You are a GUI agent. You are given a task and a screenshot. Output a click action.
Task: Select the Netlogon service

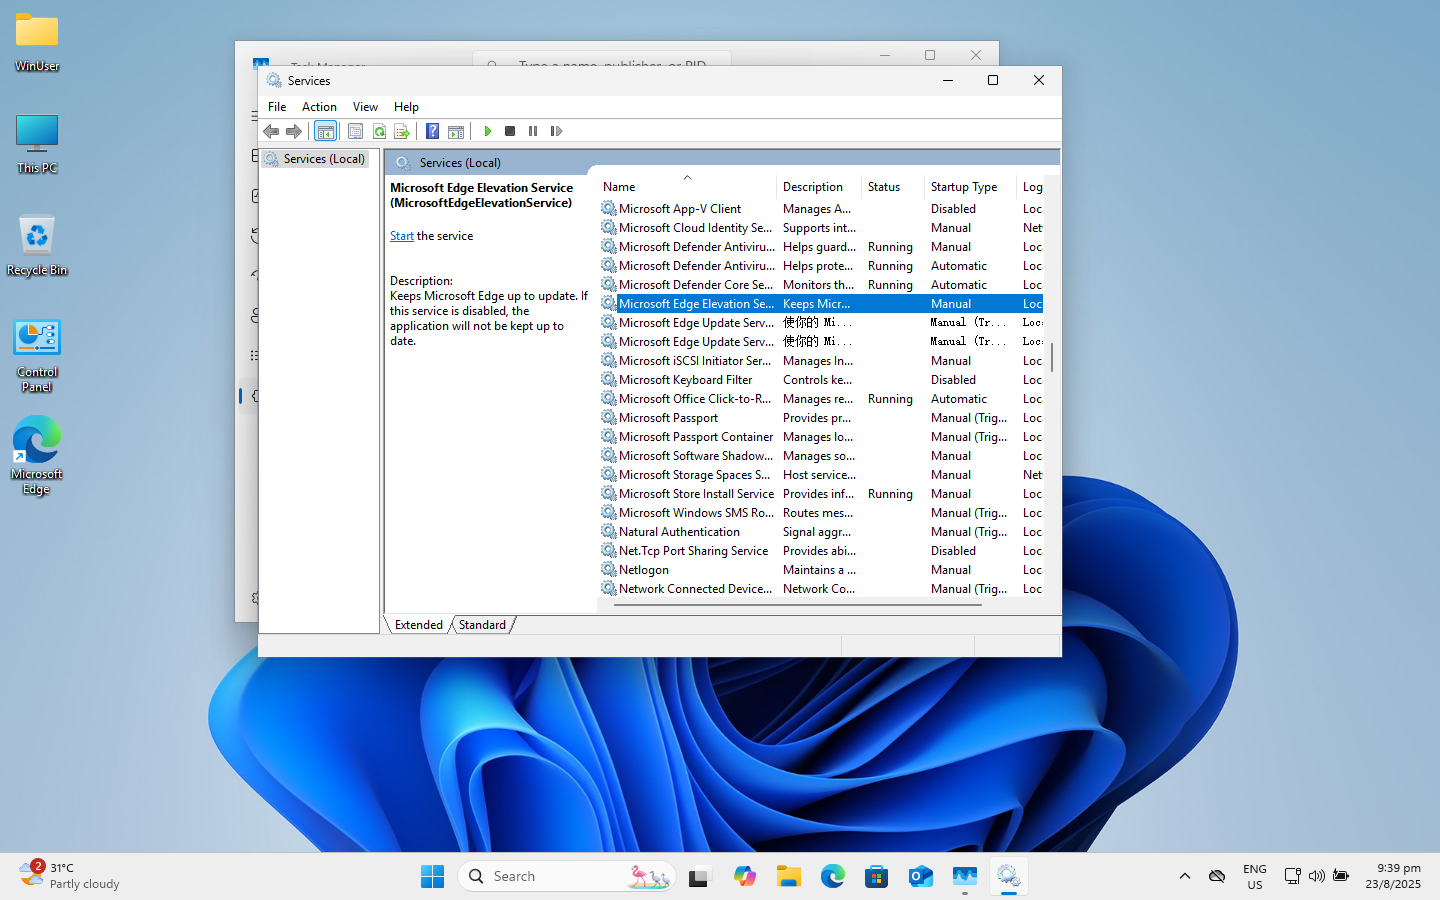tap(821, 570)
